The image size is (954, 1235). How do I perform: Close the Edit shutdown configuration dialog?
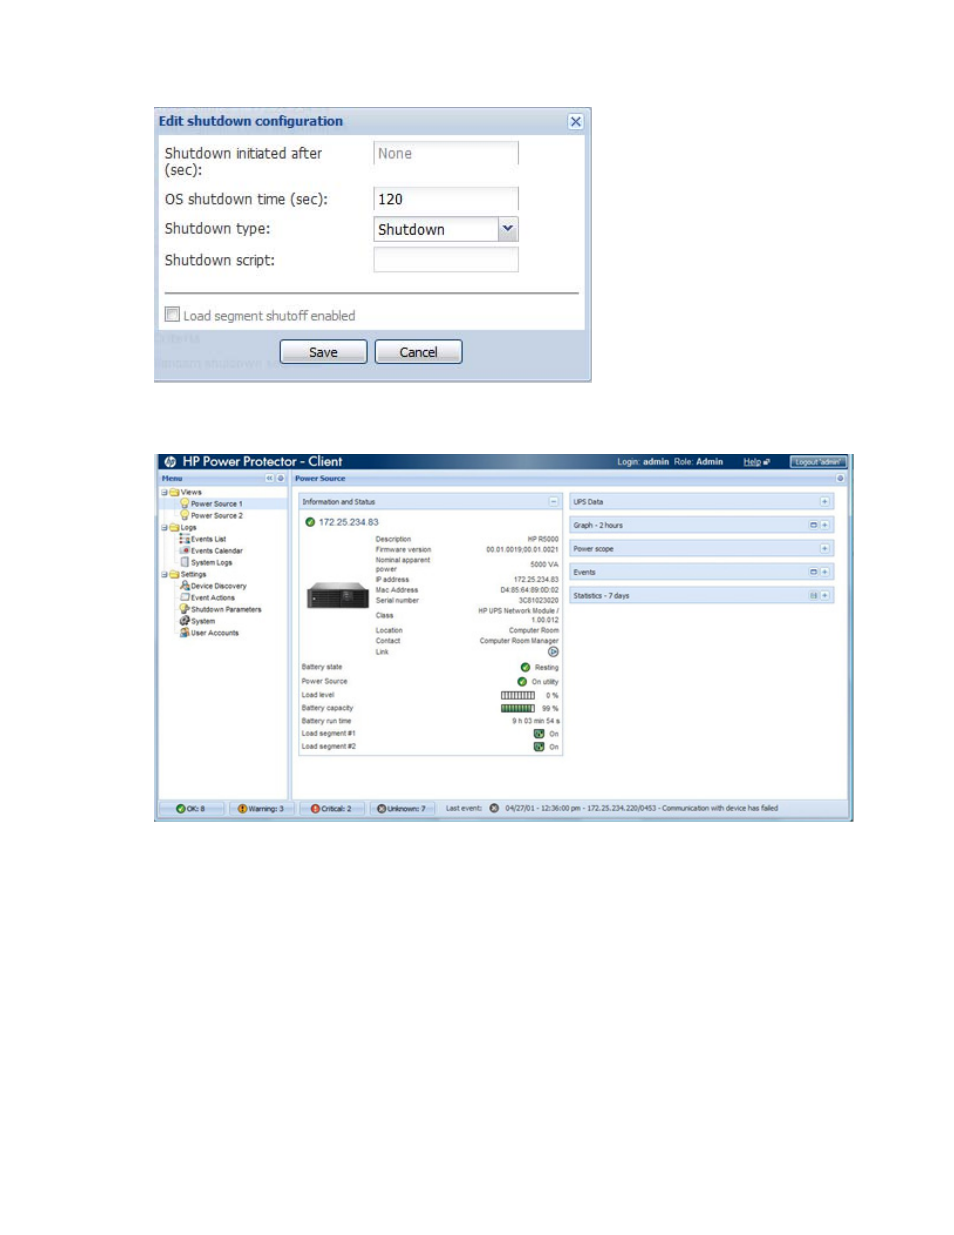click(x=575, y=121)
